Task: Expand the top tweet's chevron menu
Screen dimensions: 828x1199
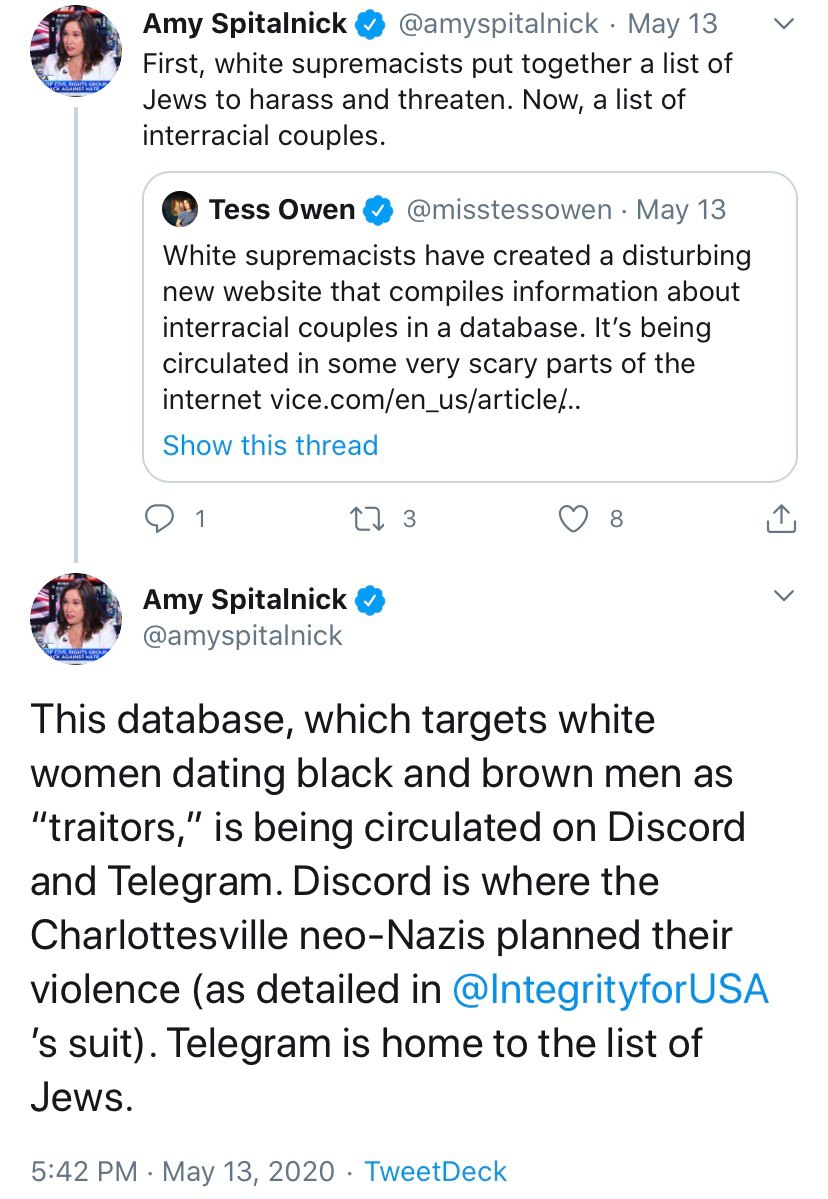Action: (785, 24)
